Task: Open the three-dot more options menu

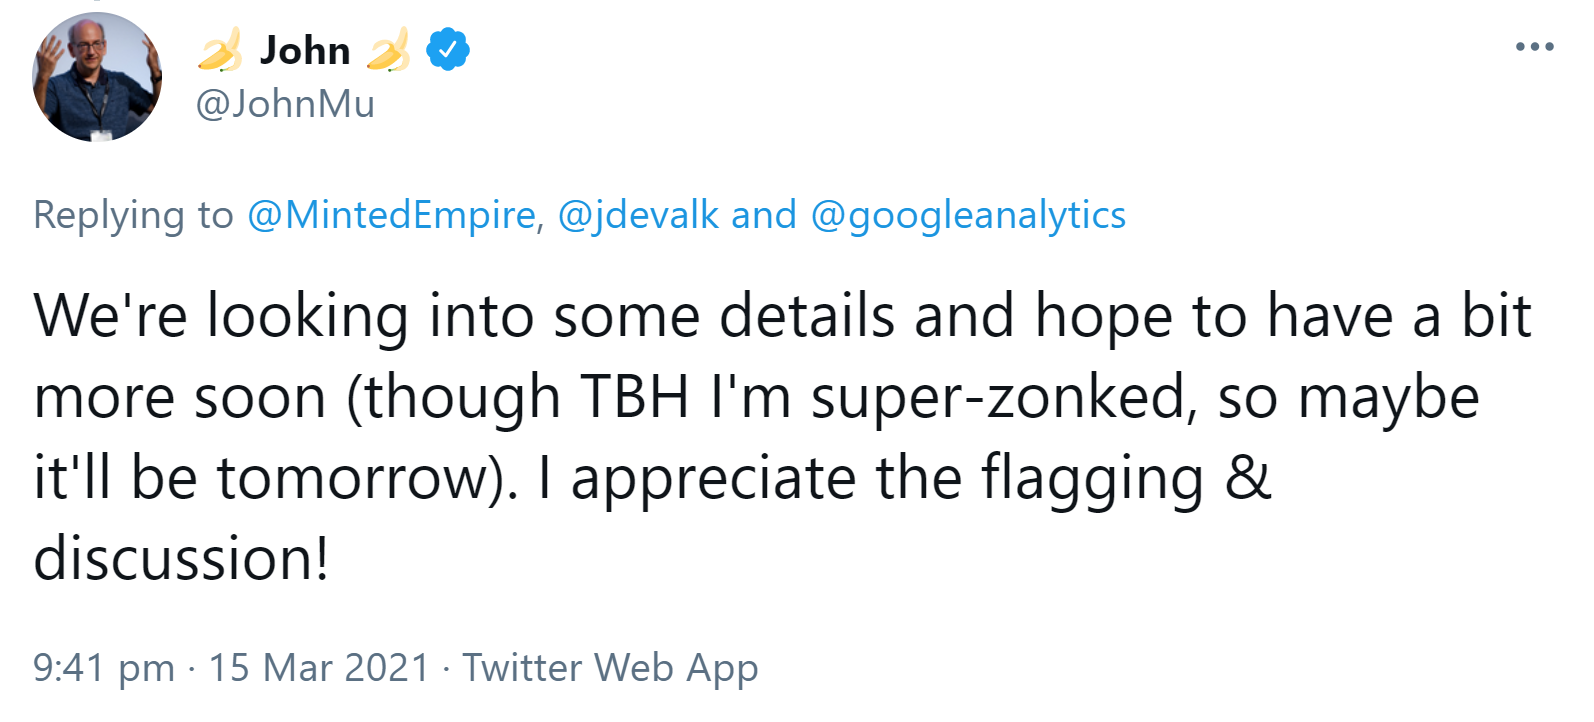Action: point(1534,46)
